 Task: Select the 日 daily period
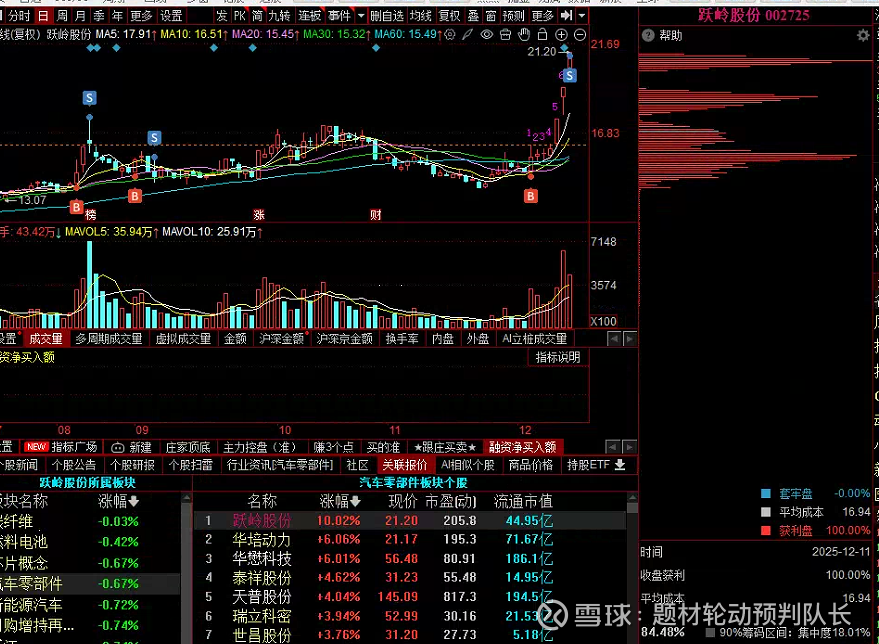[43, 16]
